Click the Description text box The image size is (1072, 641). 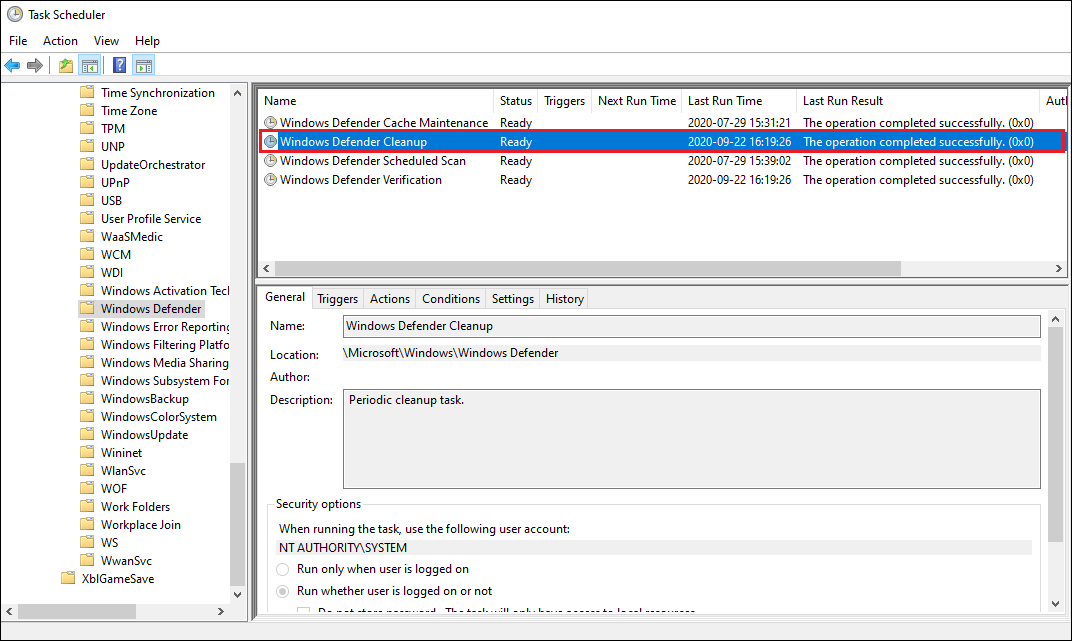click(x=691, y=439)
